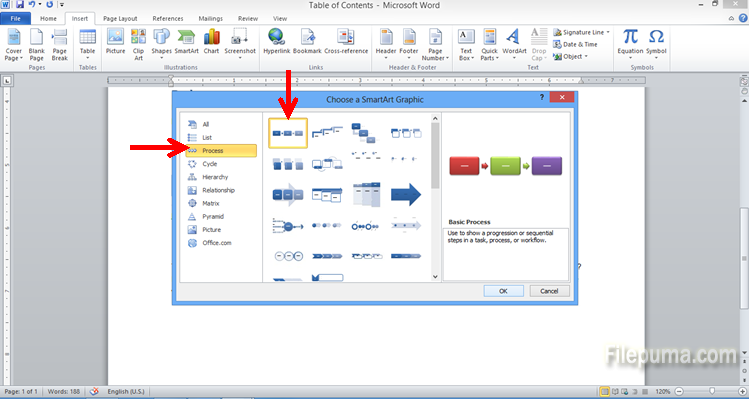Expand the Object dropdown arrow
The height and width of the screenshot is (399, 751).
click(586, 57)
